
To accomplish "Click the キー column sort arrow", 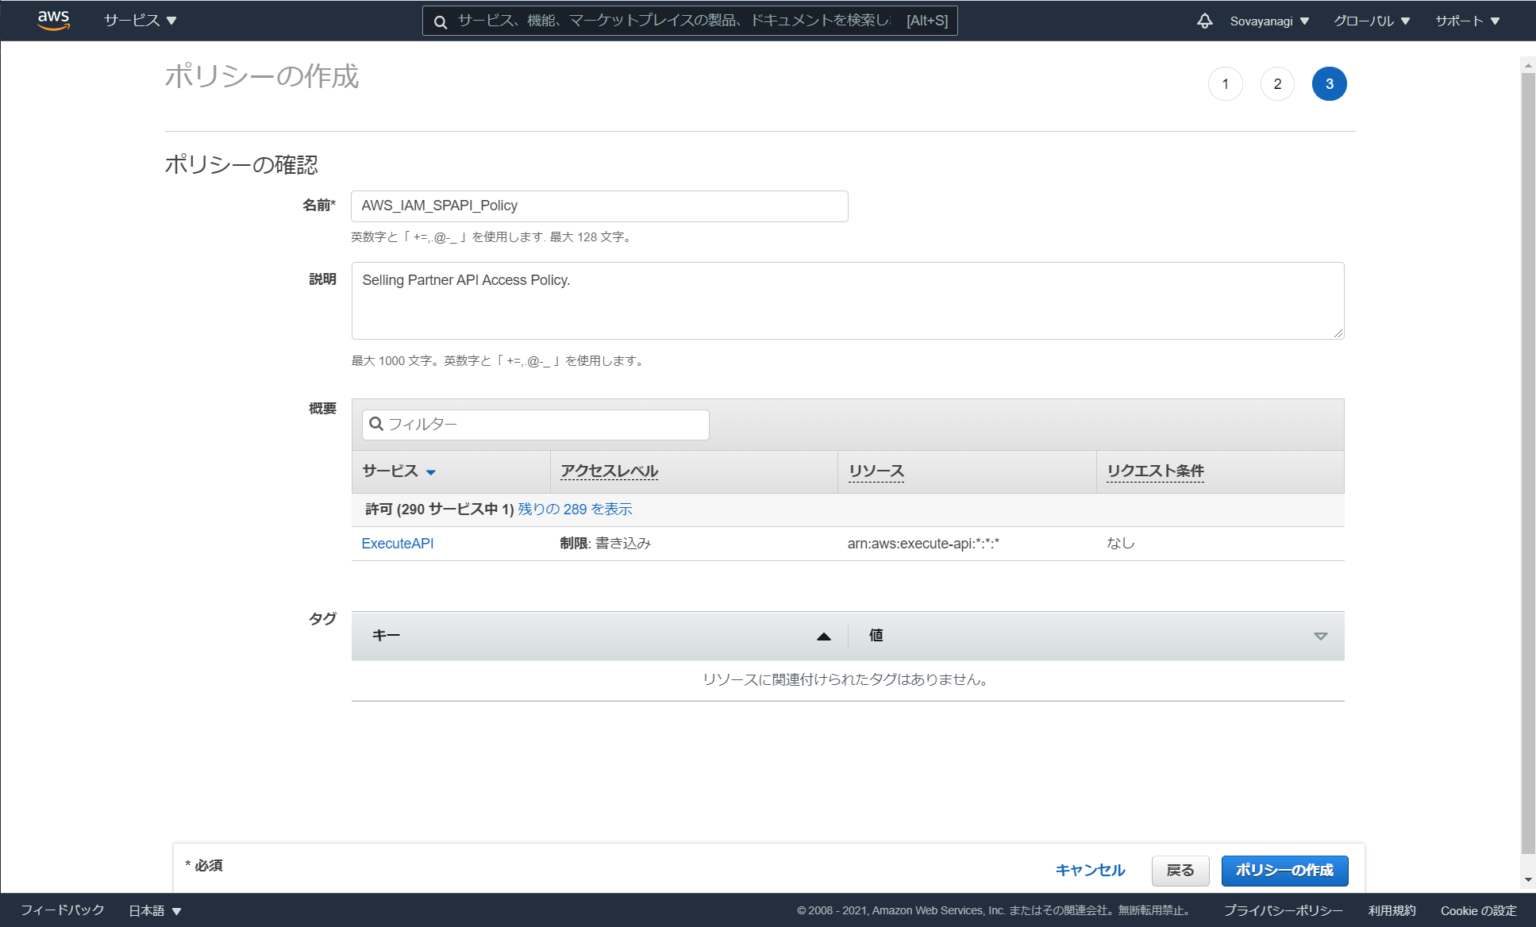I will 823,635.
